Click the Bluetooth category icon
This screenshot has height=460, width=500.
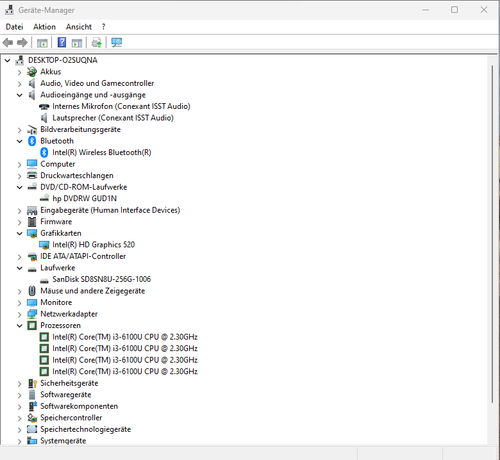click(32, 141)
